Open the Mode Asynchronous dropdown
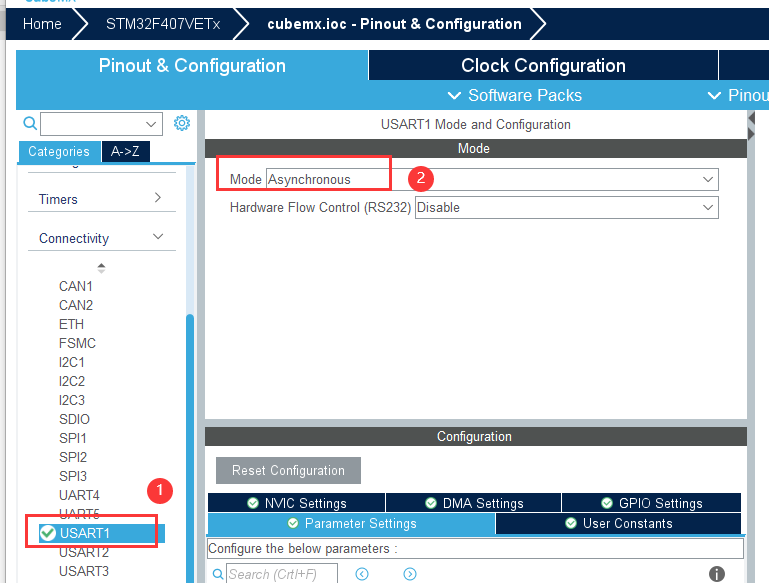Image resolution: width=769 pixels, height=583 pixels. 492,179
